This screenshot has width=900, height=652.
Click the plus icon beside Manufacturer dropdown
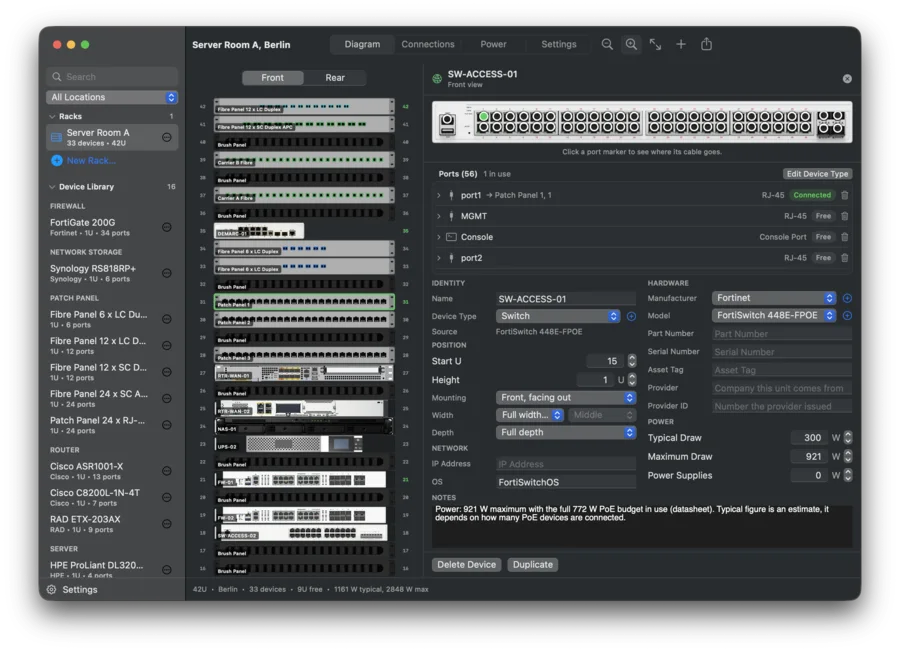tap(847, 298)
